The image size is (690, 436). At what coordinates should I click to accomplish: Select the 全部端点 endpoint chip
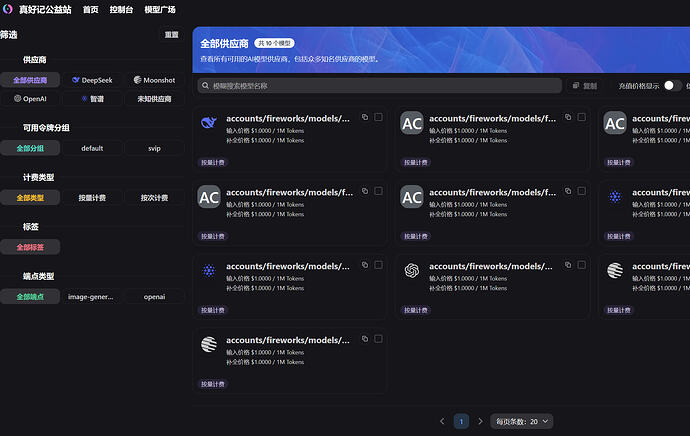tap(30, 297)
